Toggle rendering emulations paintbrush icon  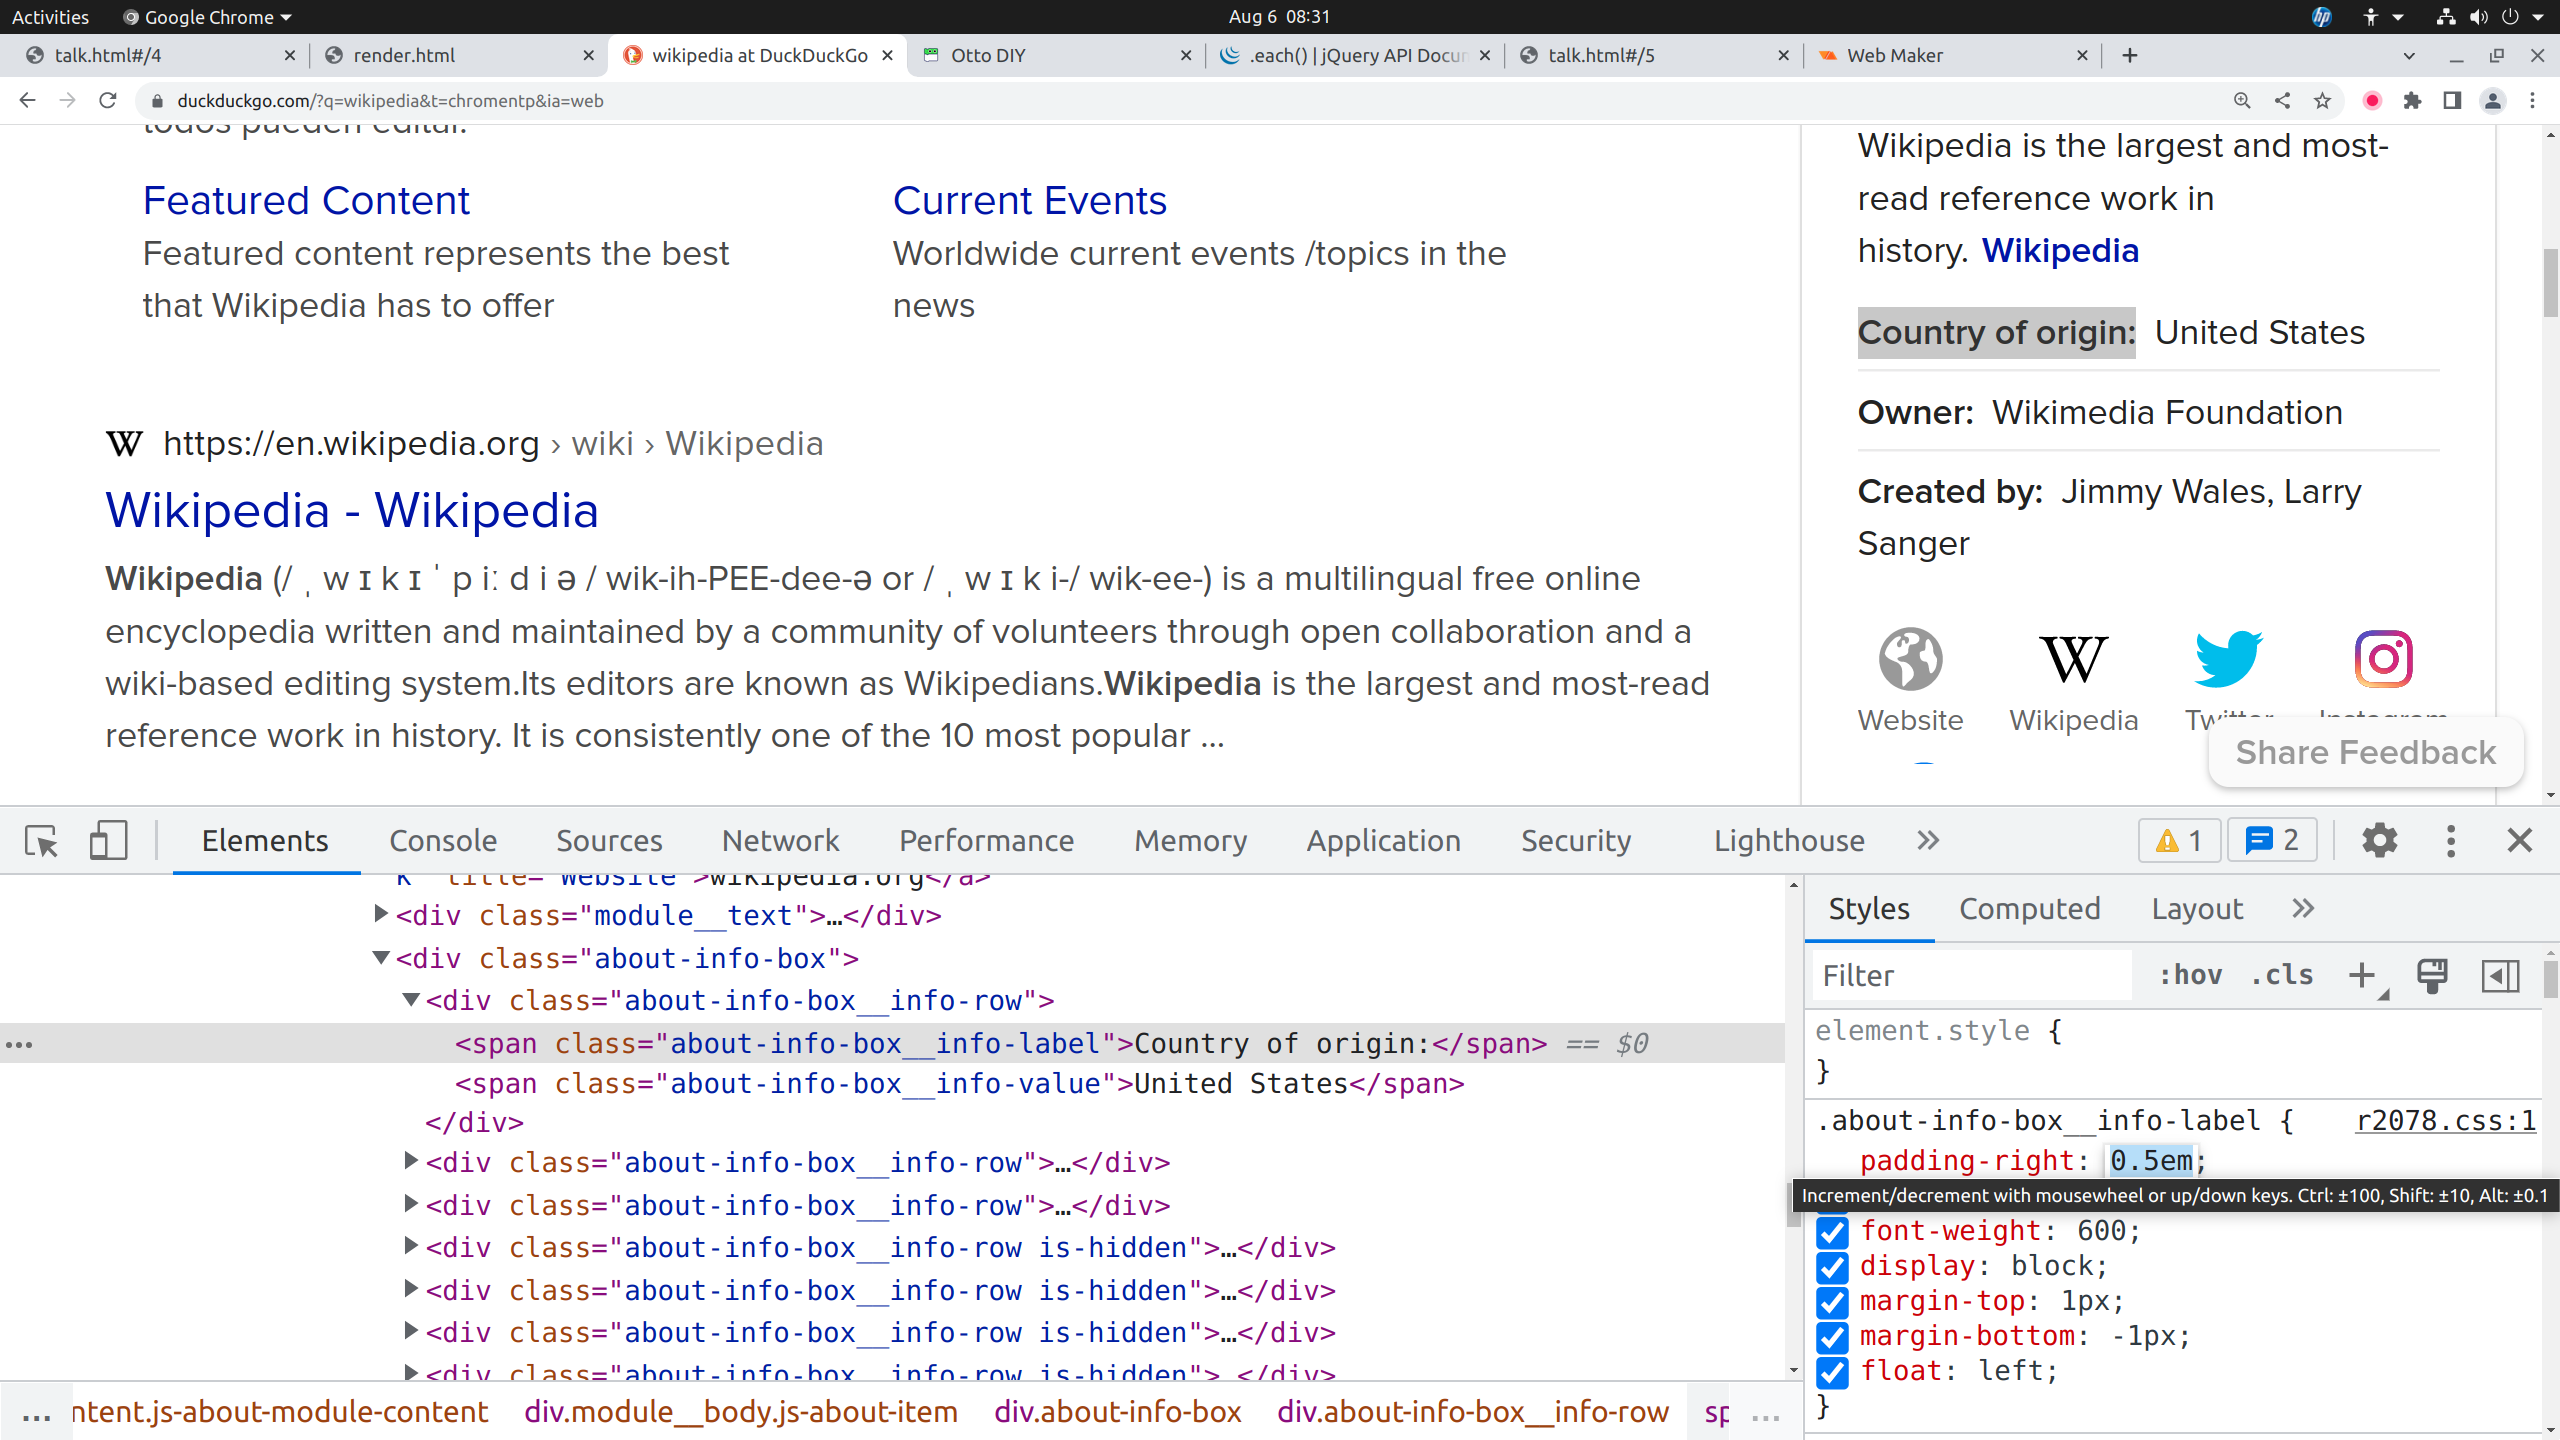click(2432, 975)
